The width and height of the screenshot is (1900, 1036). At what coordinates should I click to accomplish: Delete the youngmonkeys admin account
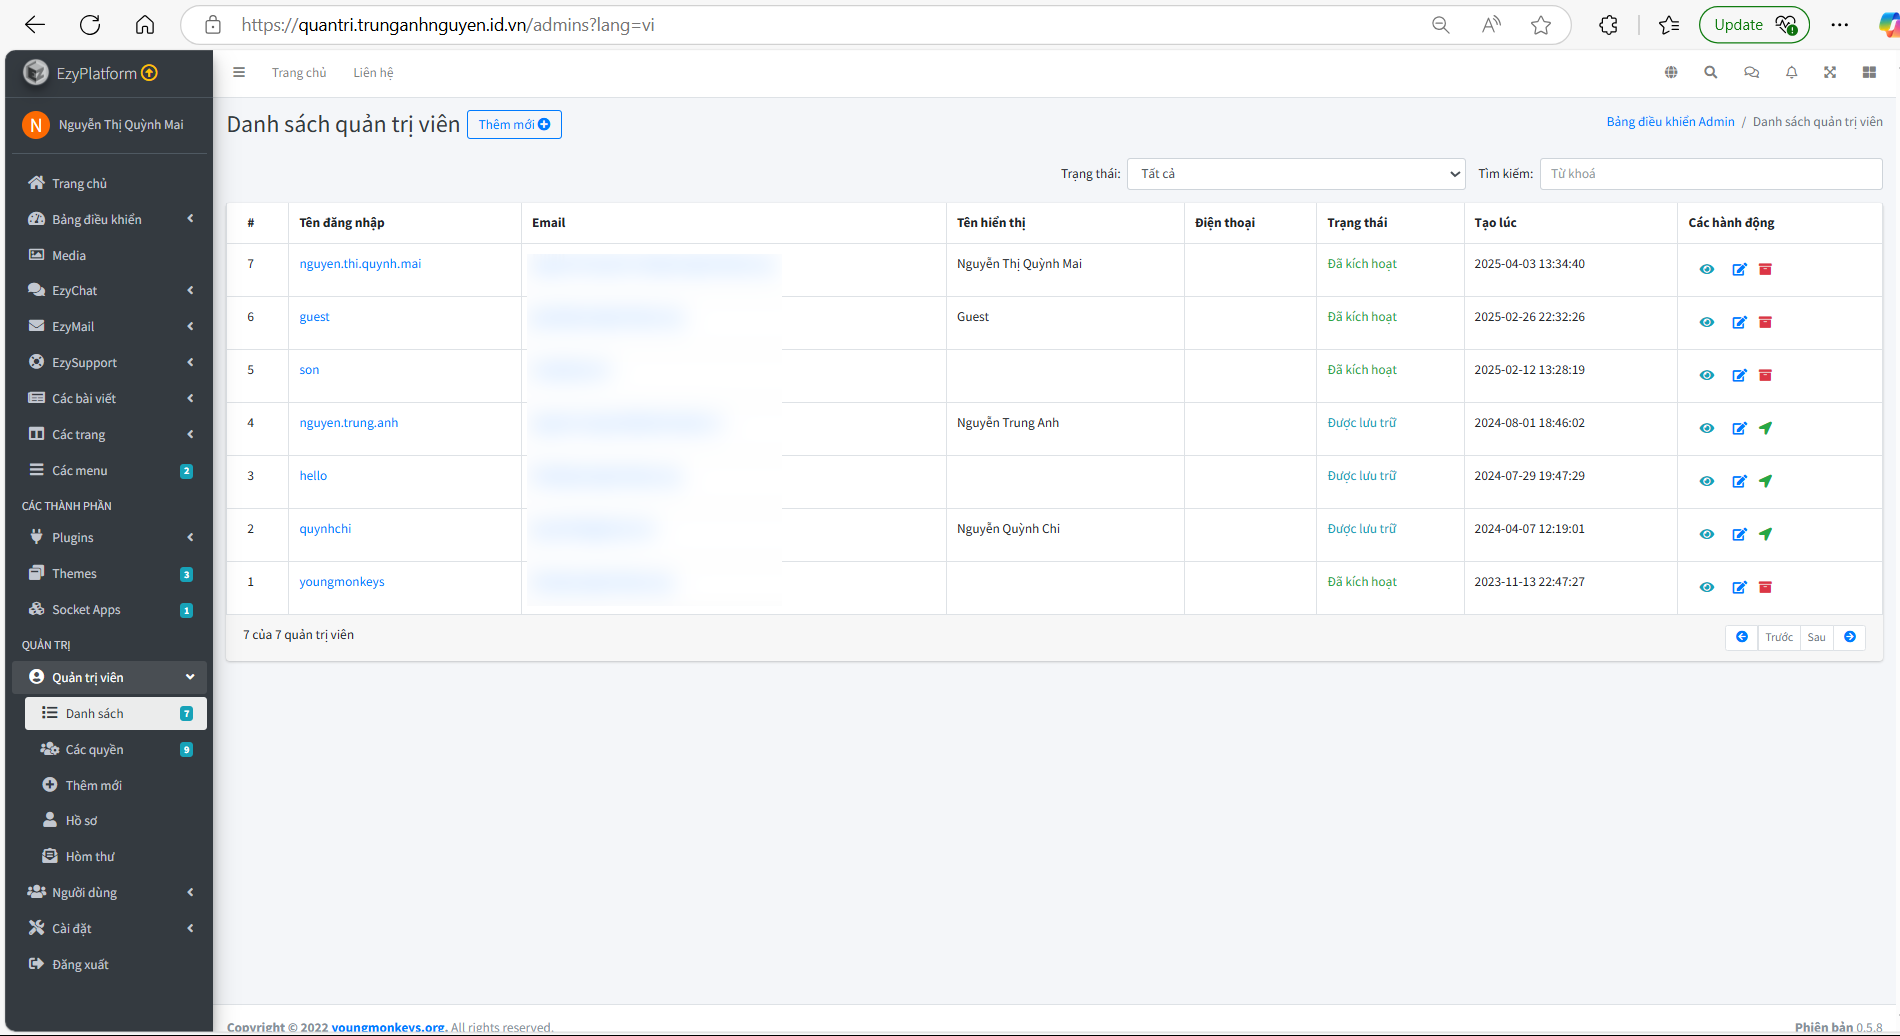click(1766, 588)
